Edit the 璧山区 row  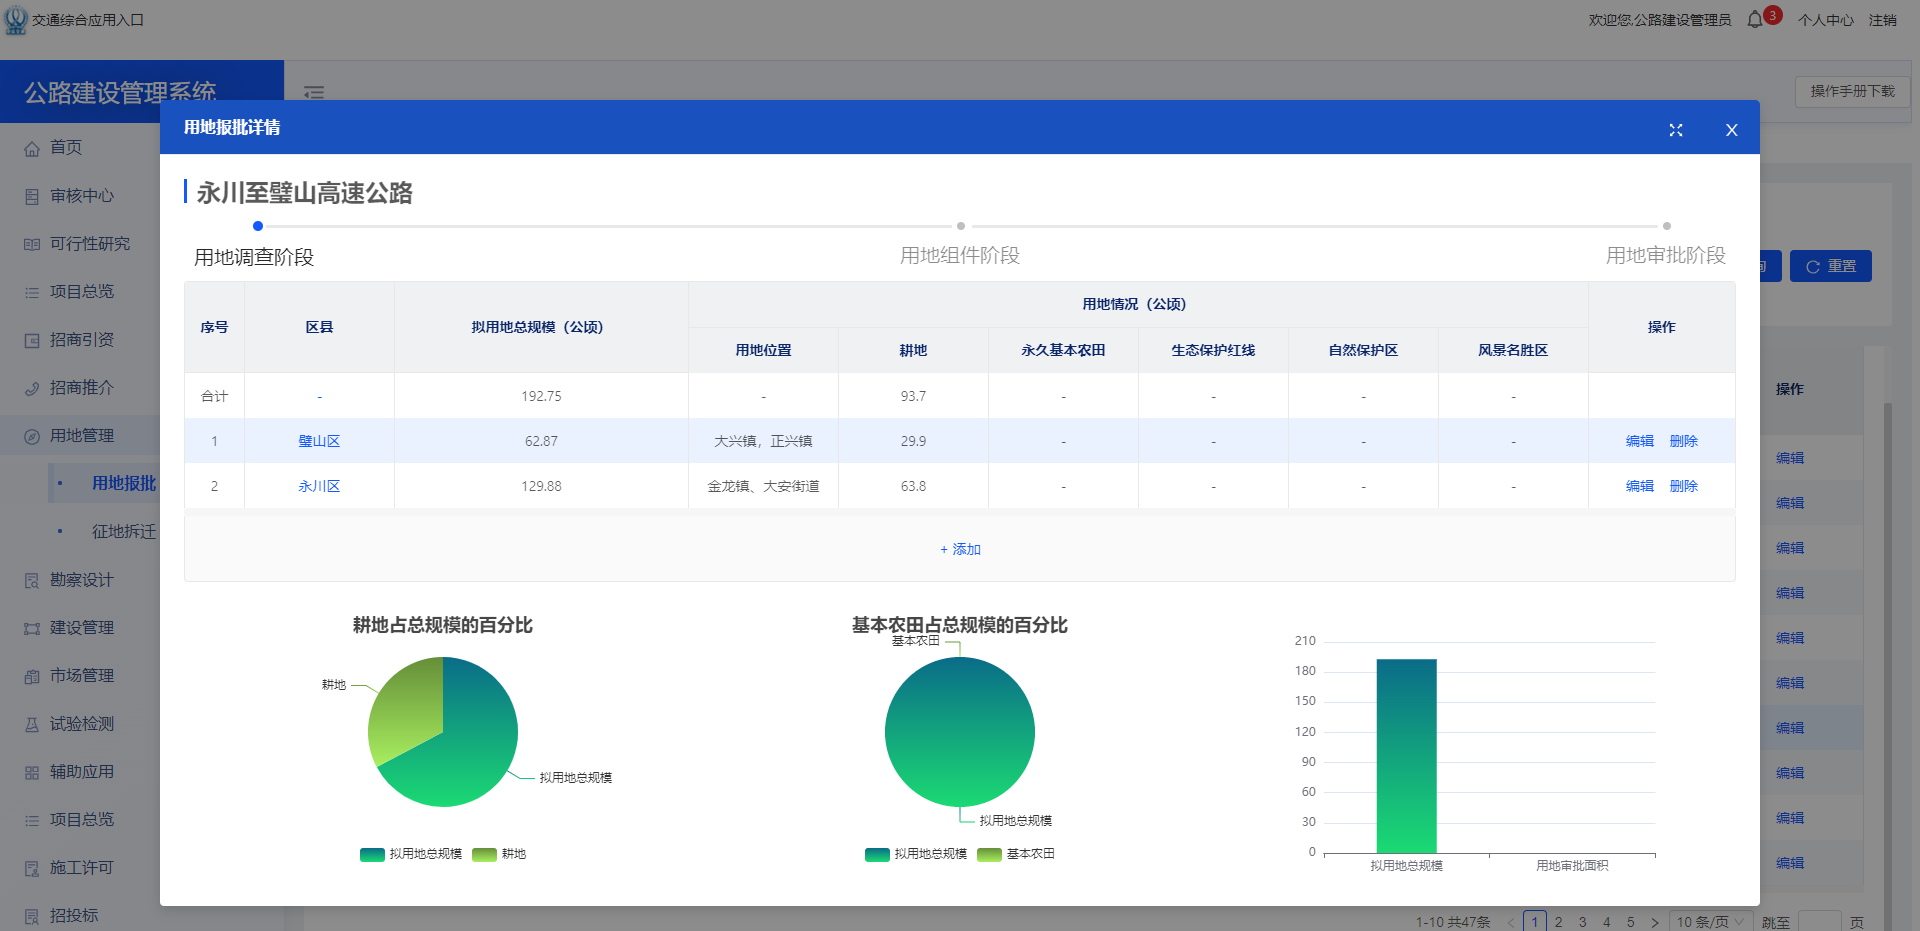coord(1640,441)
